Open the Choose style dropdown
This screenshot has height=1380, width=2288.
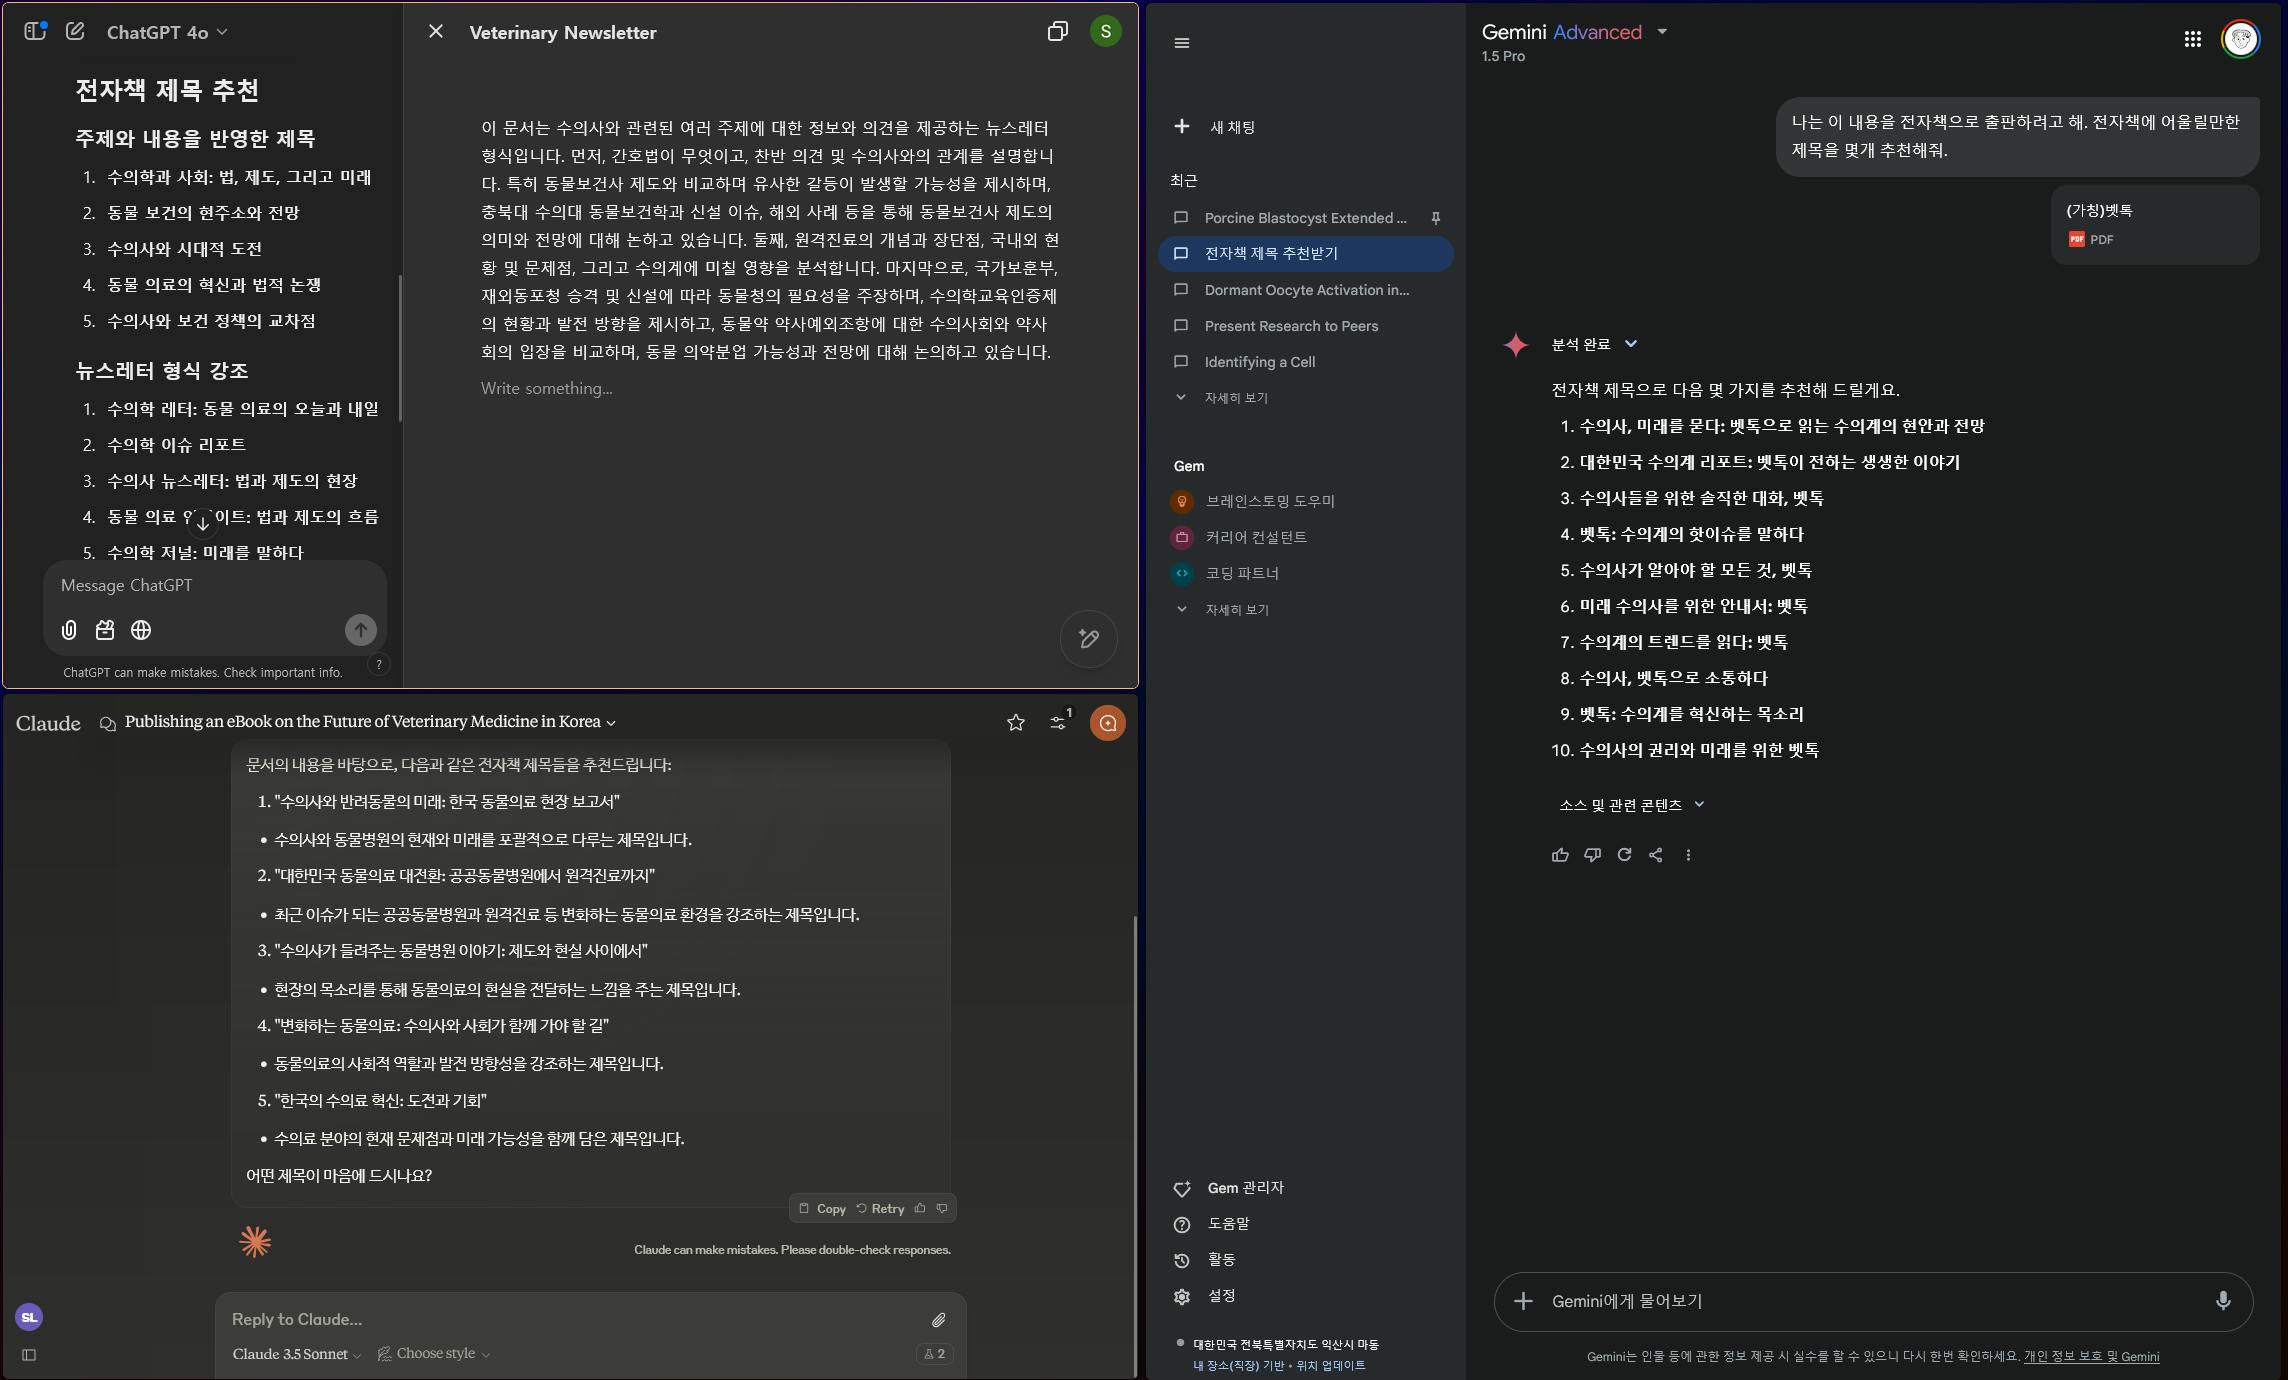(x=434, y=1354)
